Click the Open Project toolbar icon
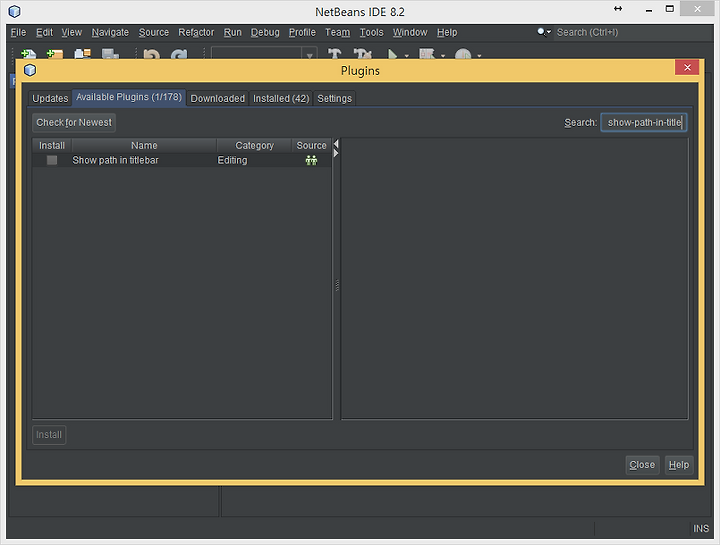The image size is (720, 545). tap(83, 54)
